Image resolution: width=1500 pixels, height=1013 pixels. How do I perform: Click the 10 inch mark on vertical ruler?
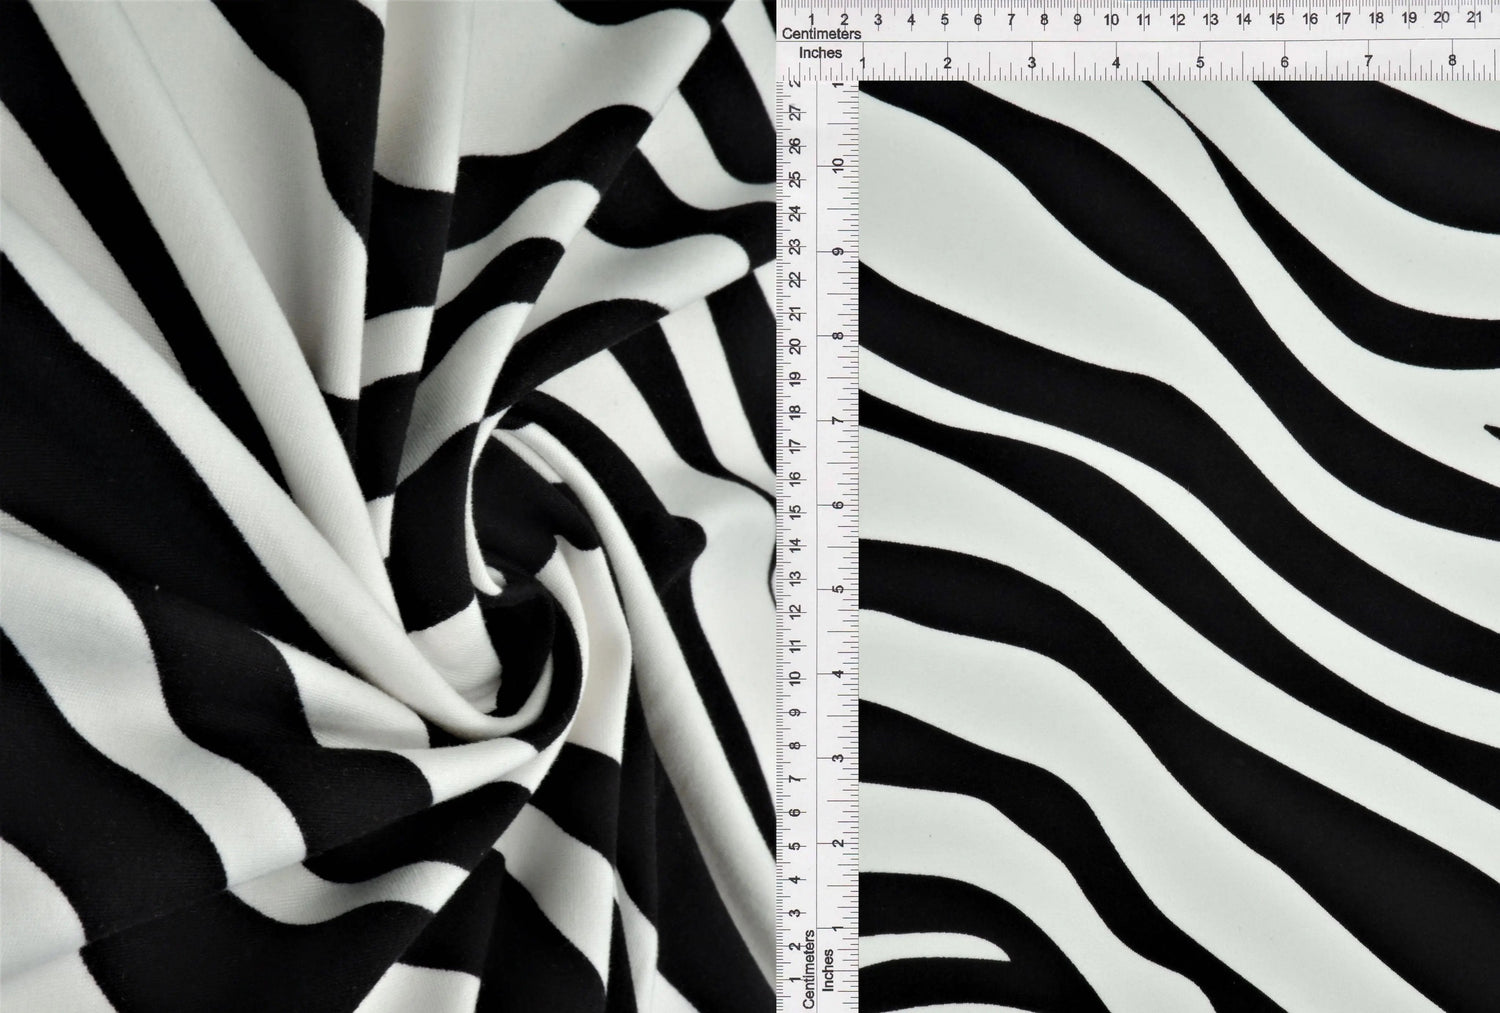tap(838, 165)
